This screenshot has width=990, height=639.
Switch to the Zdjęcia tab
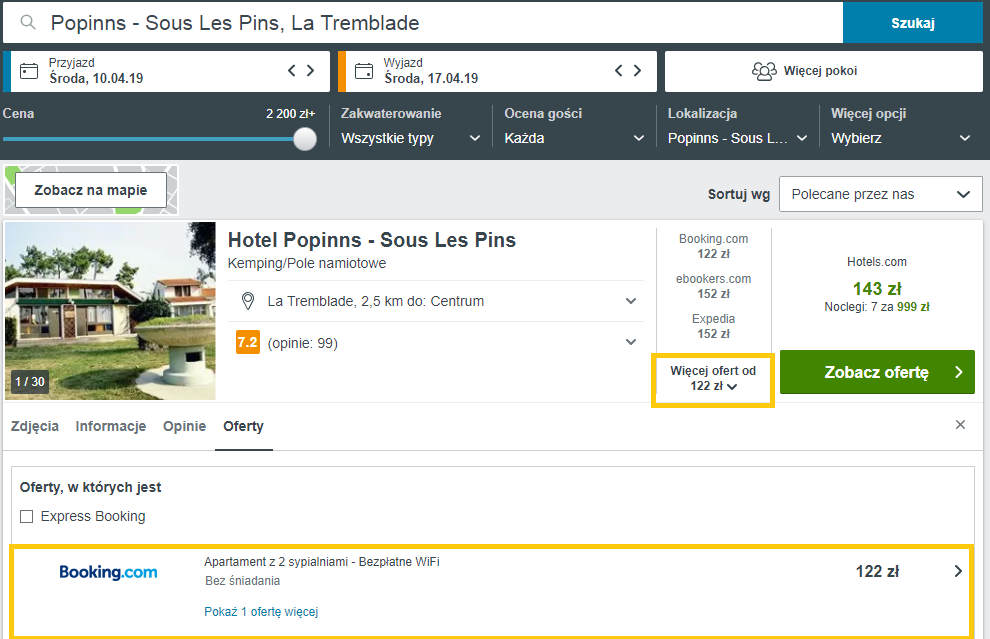35,426
